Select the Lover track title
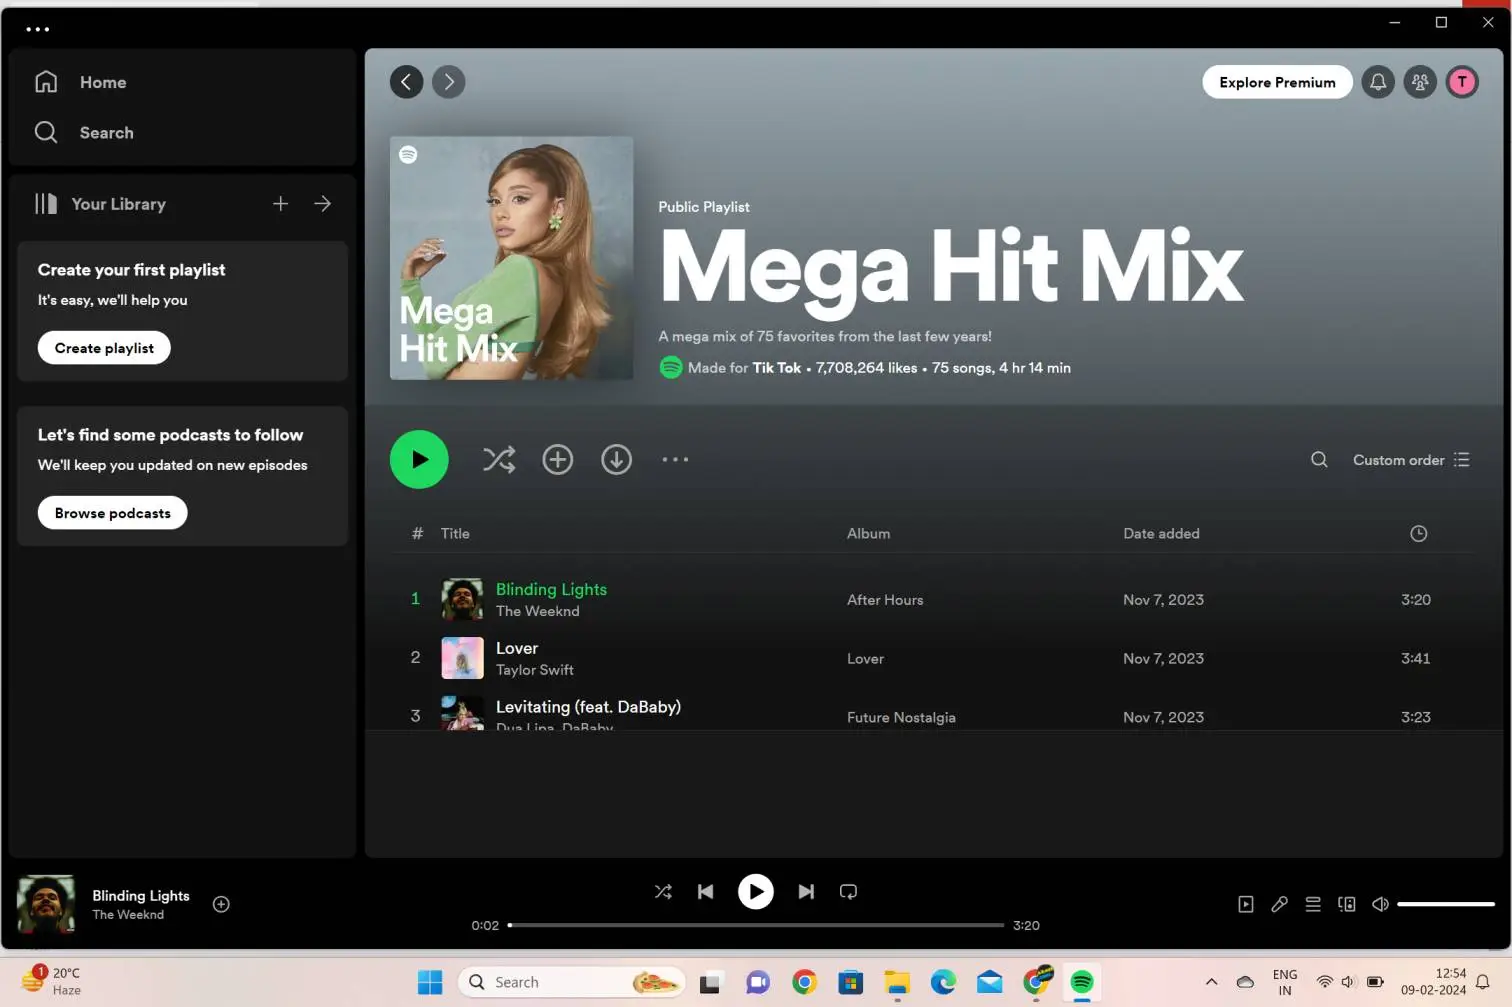Image resolution: width=1512 pixels, height=1007 pixels. [x=517, y=648]
